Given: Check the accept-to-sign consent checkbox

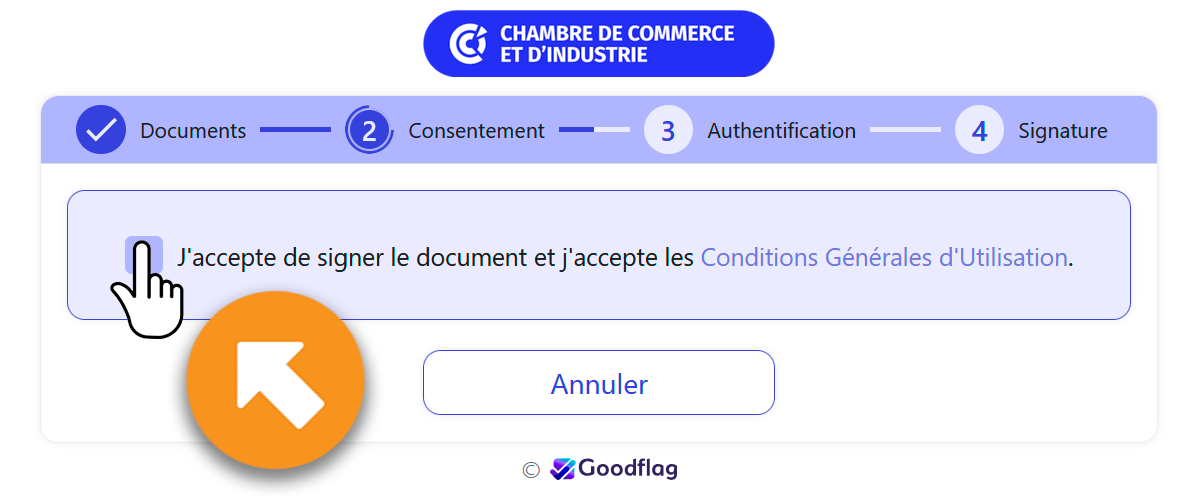Looking at the screenshot, I should pyautogui.click(x=144, y=254).
